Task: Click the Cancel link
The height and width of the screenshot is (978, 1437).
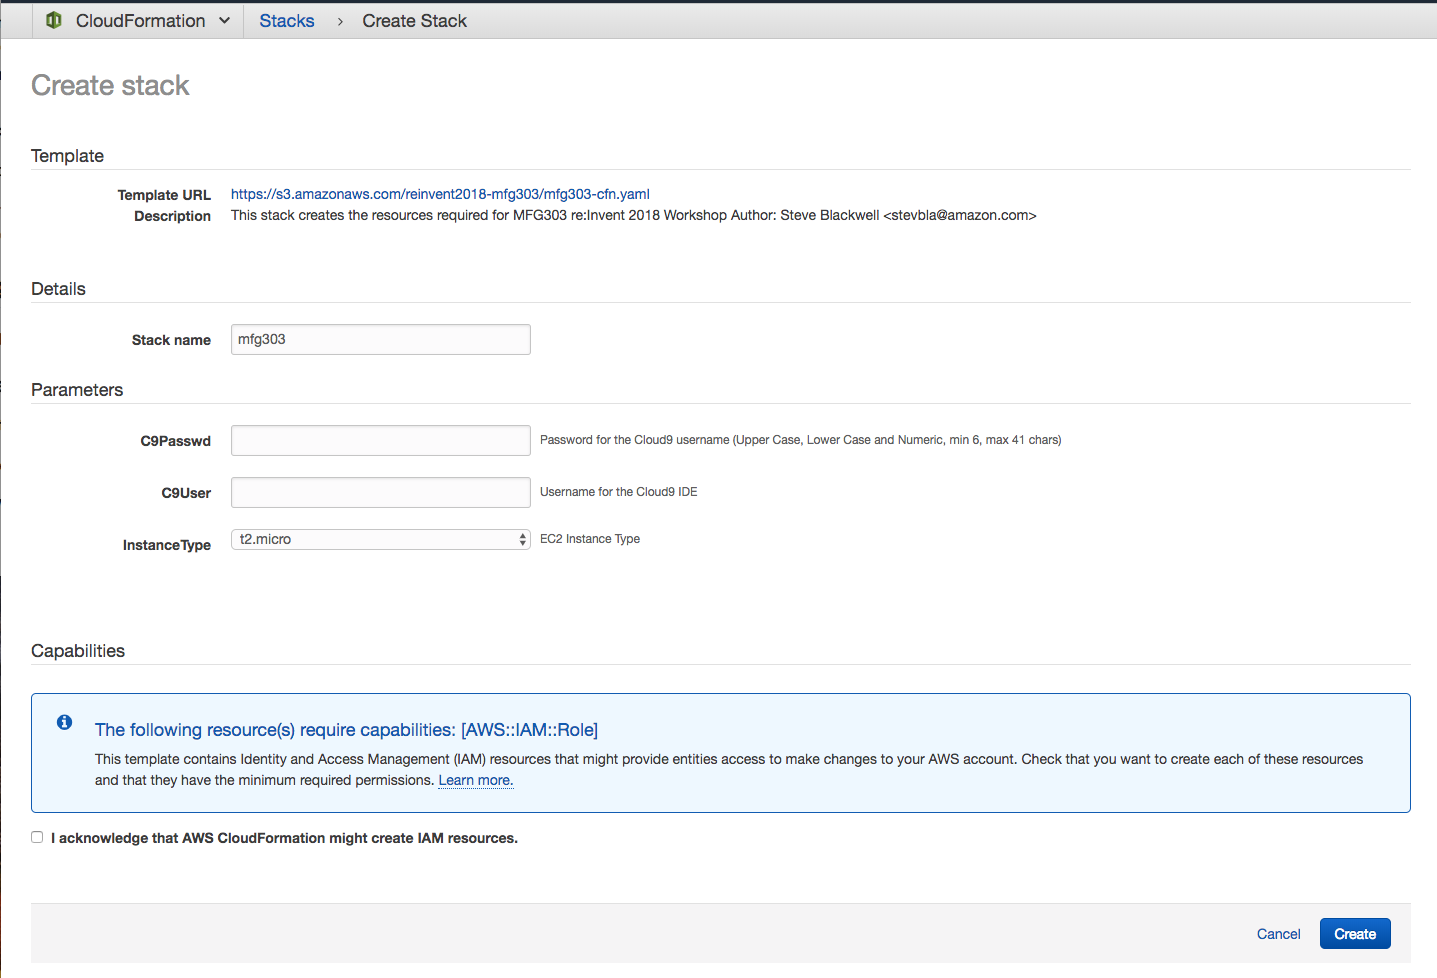Action: tap(1278, 934)
